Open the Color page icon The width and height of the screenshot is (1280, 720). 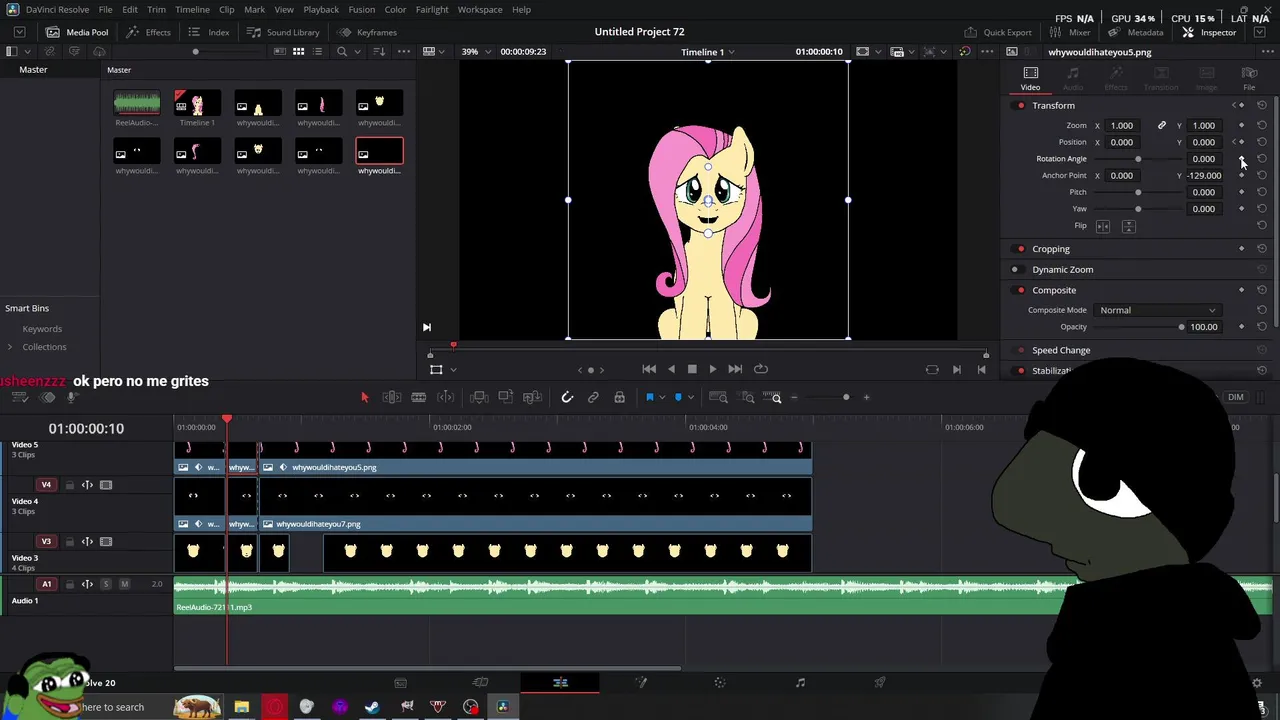pos(720,682)
